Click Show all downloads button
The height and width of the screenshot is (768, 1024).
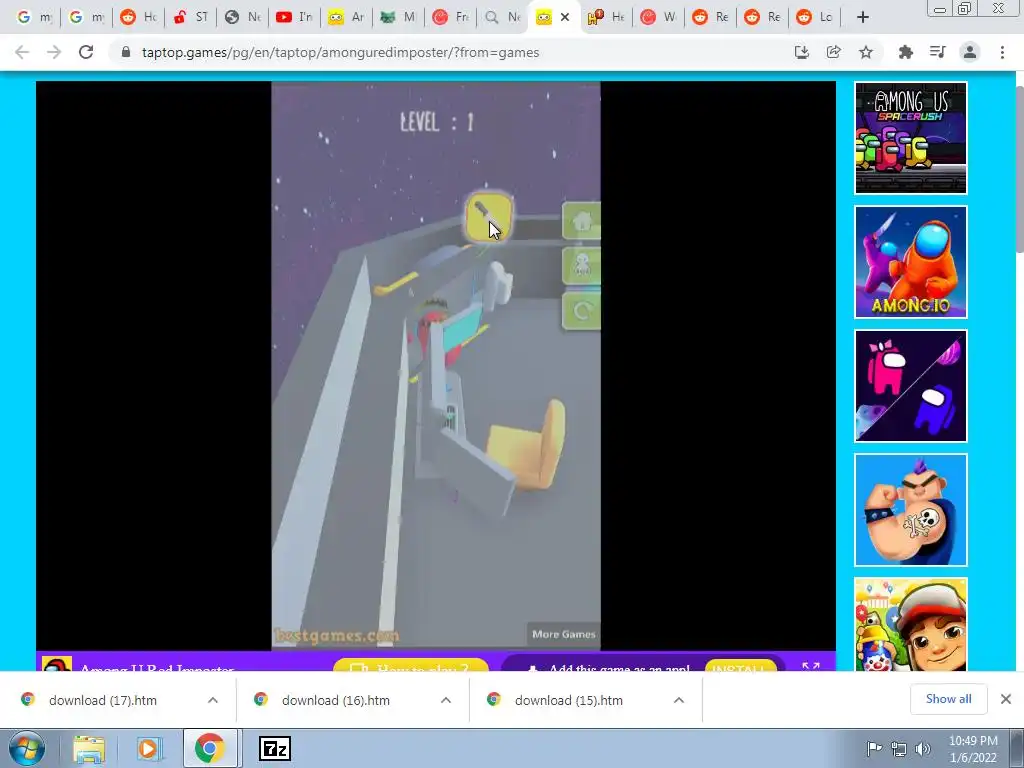tap(948, 699)
